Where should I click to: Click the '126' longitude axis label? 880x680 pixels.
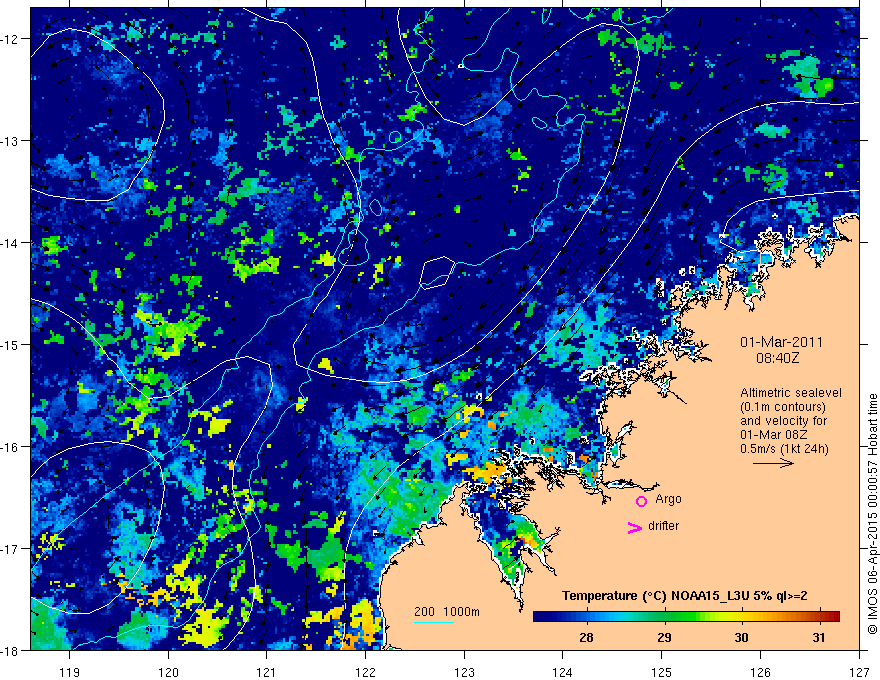tap(760, 672)
